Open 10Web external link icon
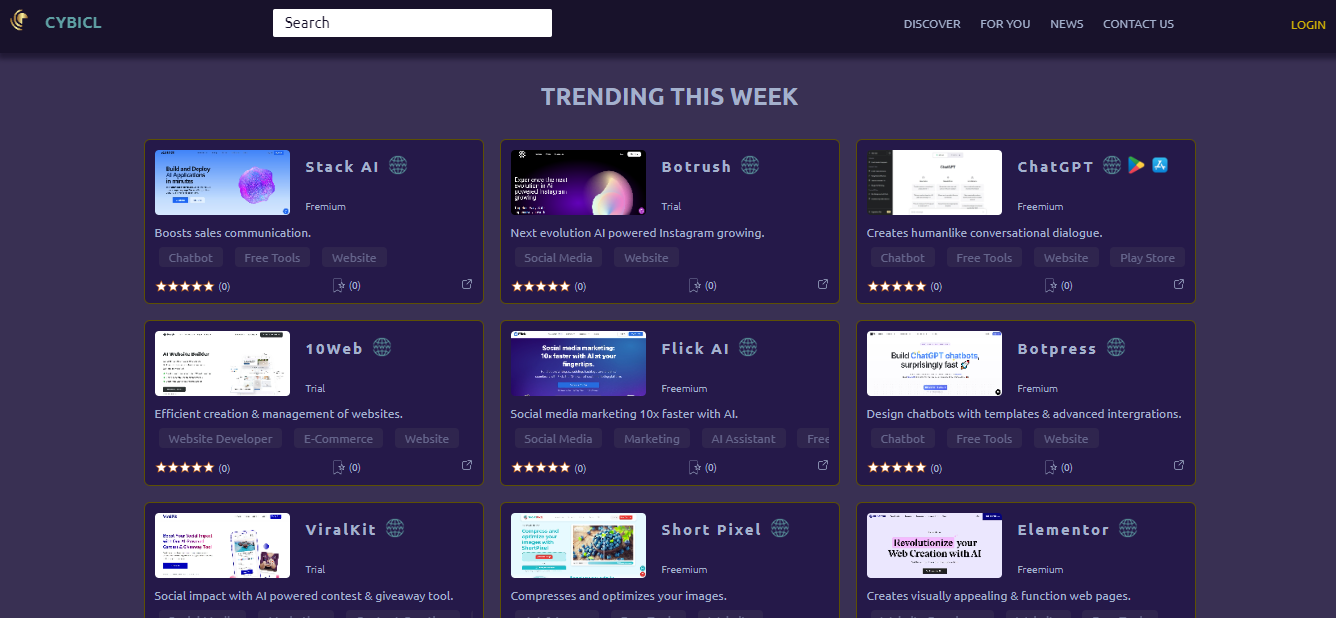This screenshot has width=1336, height=618. [x=467, y=465]
